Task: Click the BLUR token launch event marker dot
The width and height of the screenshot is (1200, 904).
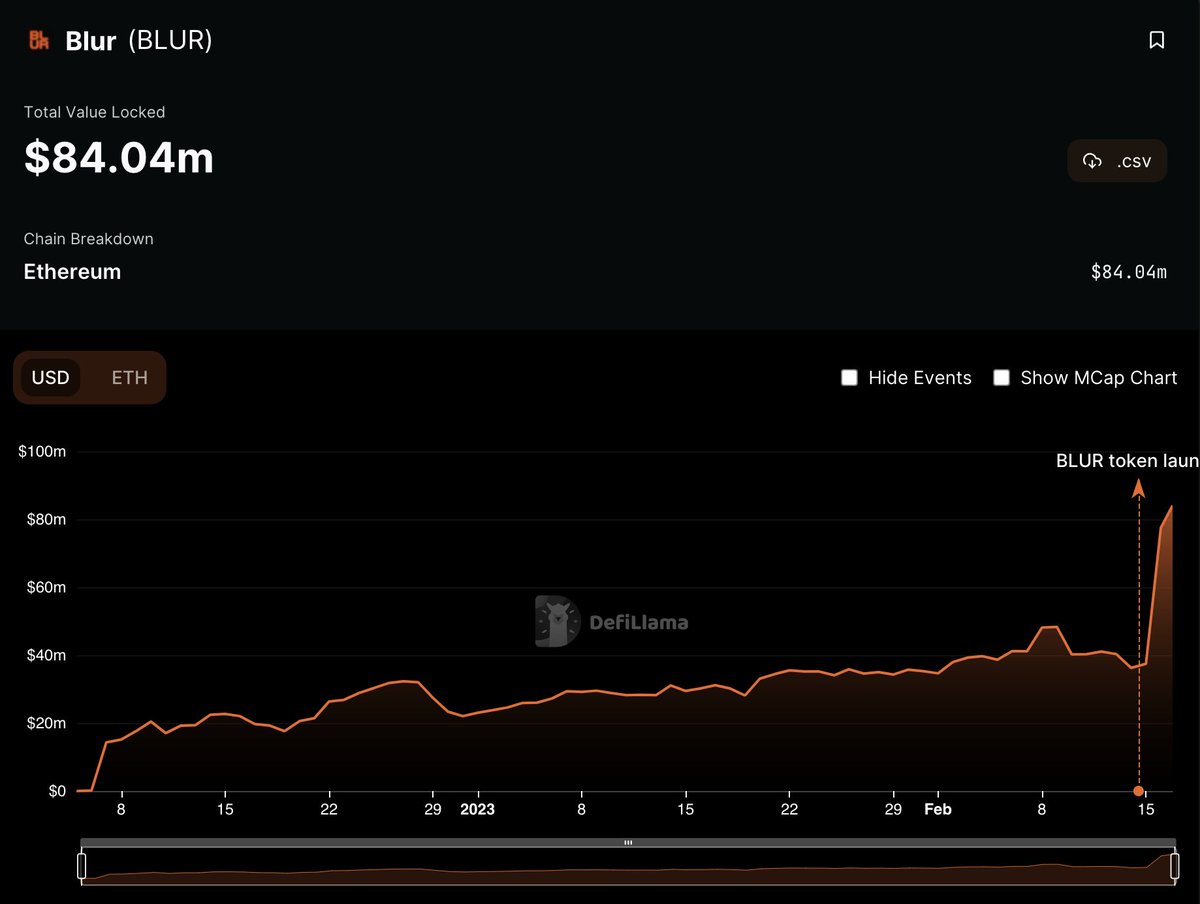Action: click(1138, 791)
